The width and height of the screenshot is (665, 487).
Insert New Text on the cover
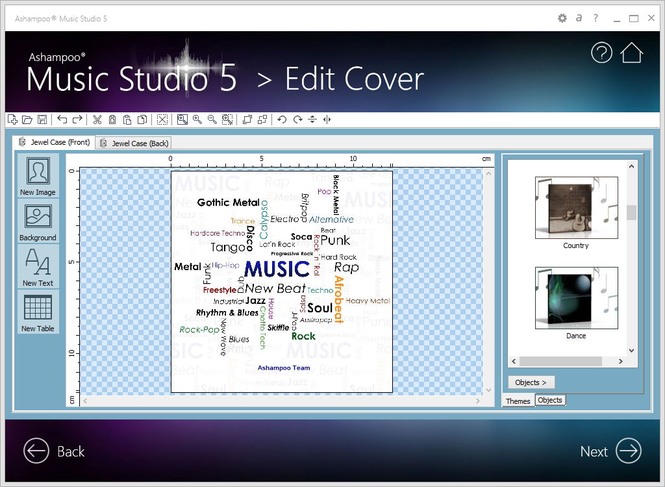(x=38, y=266)
